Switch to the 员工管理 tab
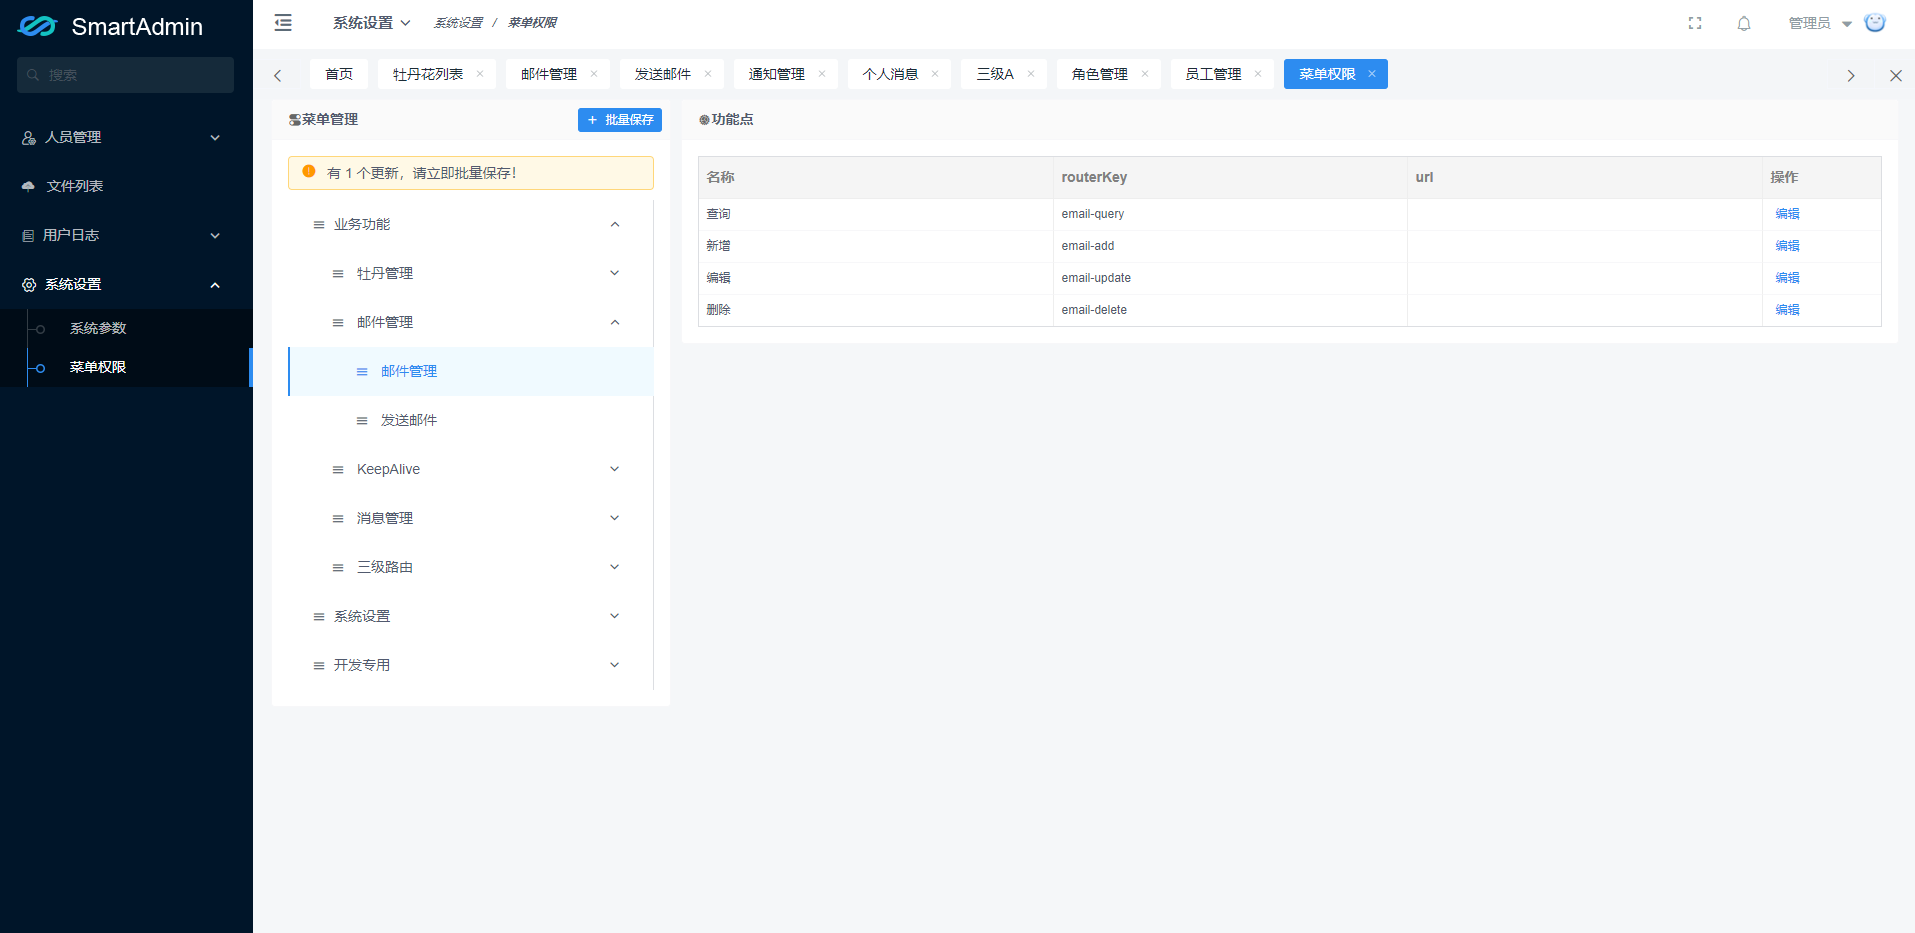The width and height of the screenshot is (1915, 933). [1213, 74]
